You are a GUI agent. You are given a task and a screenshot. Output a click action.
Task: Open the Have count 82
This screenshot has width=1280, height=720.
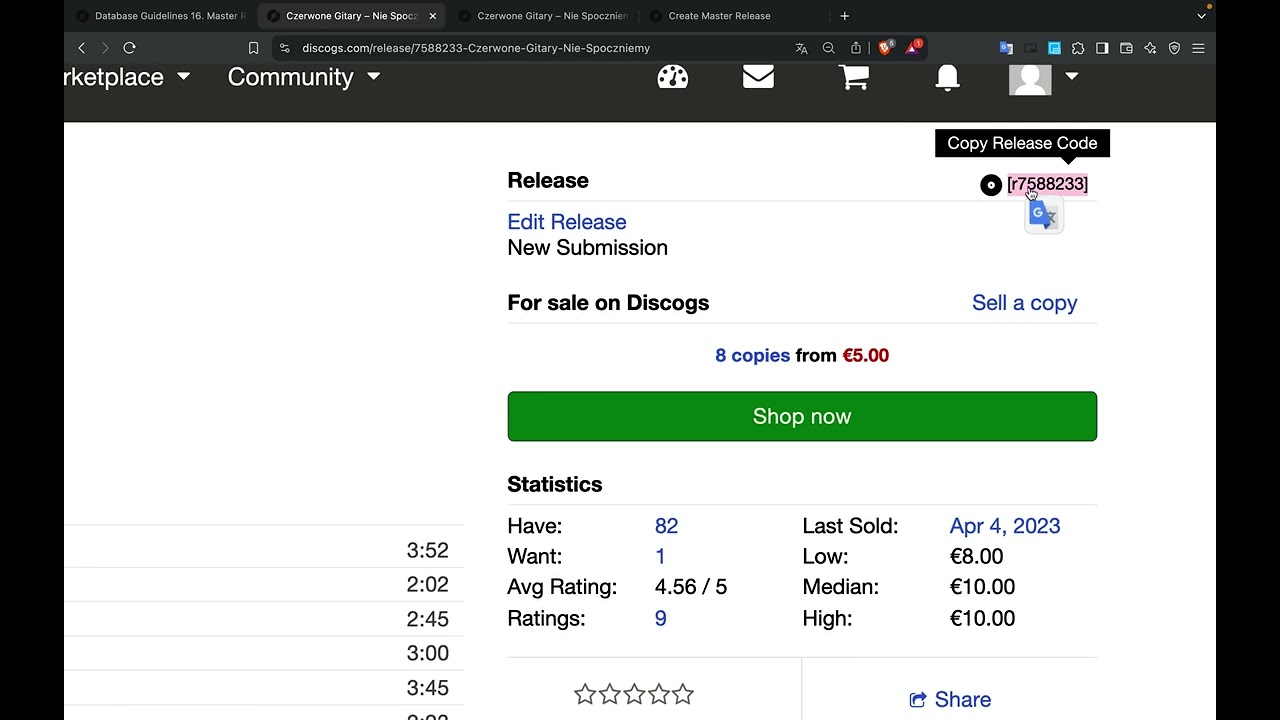[666, 526]
